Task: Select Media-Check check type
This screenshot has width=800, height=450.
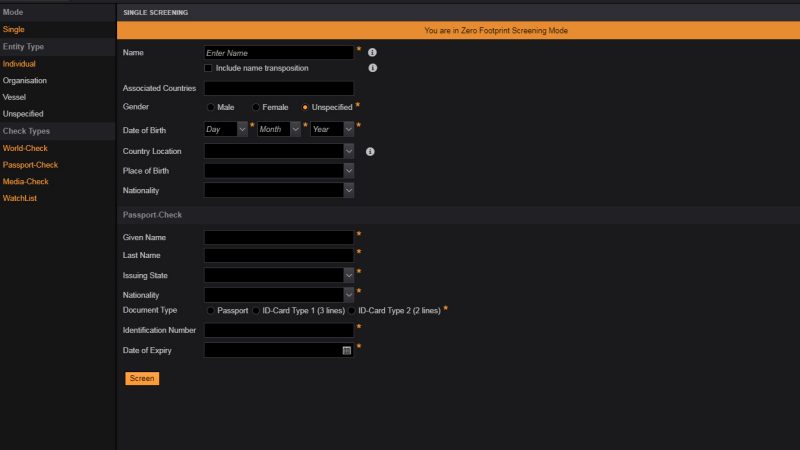Action: 25,181
